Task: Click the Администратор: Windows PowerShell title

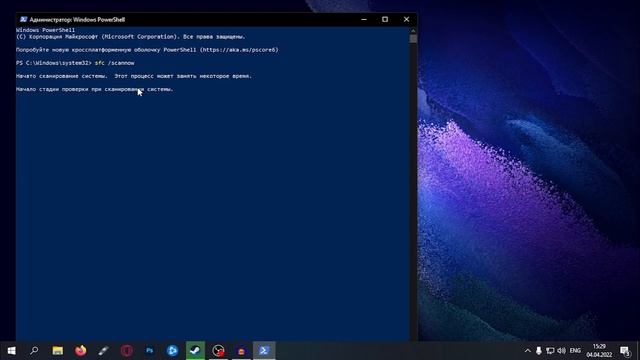Action: point(77,19)
